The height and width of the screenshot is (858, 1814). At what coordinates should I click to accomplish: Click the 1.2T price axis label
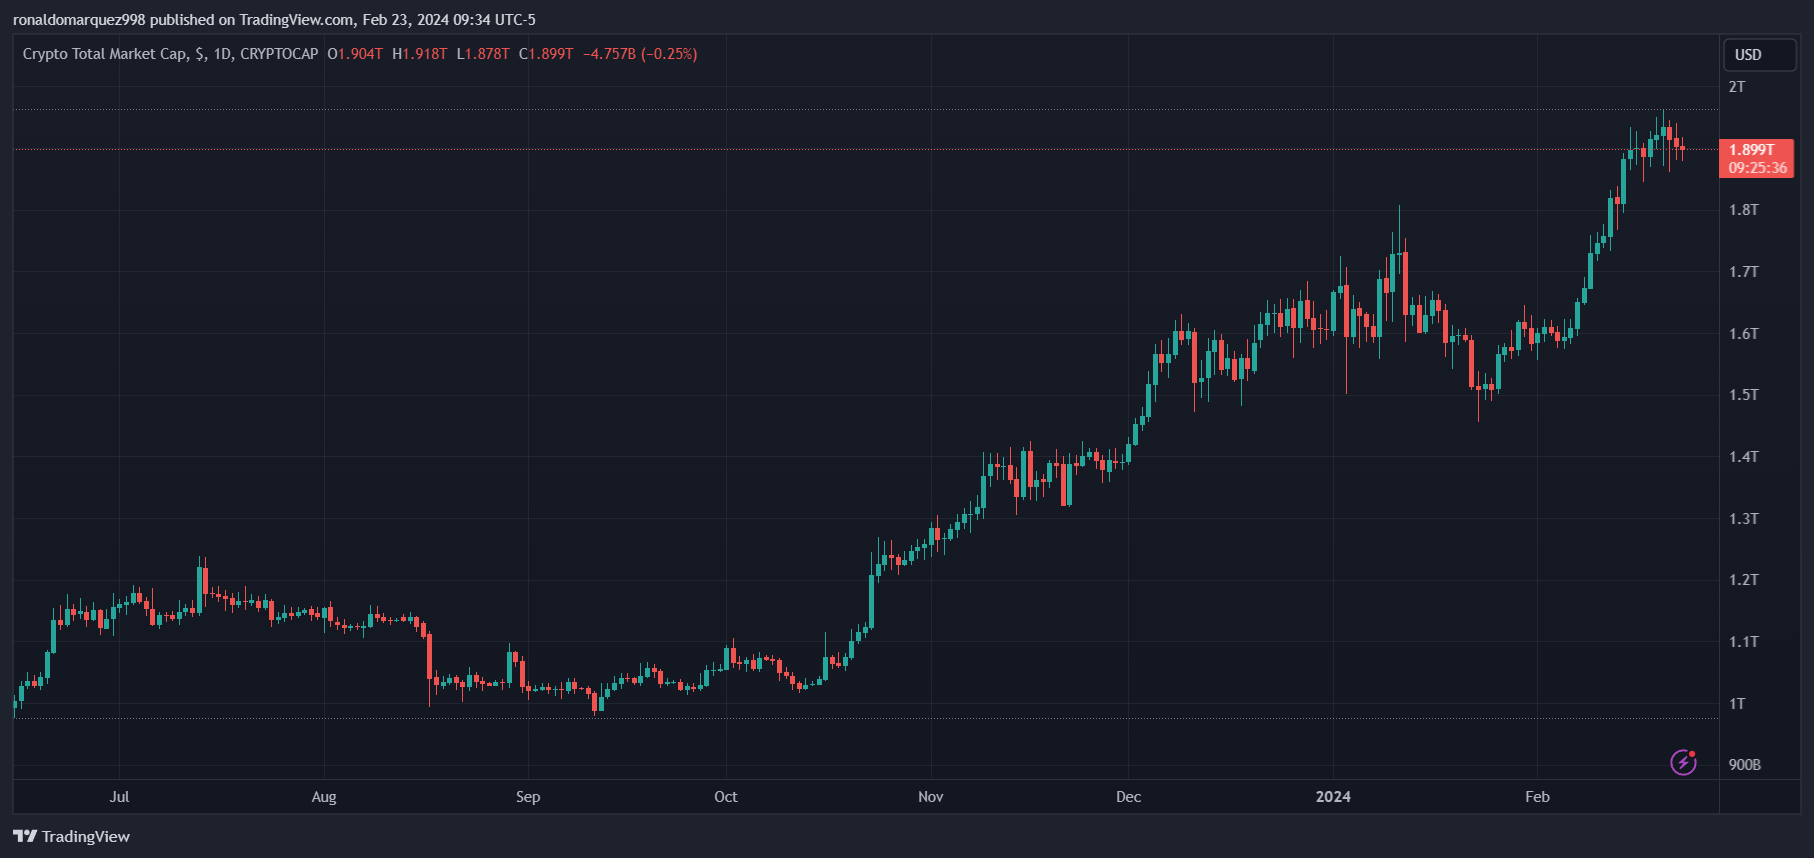(1744, 580)
